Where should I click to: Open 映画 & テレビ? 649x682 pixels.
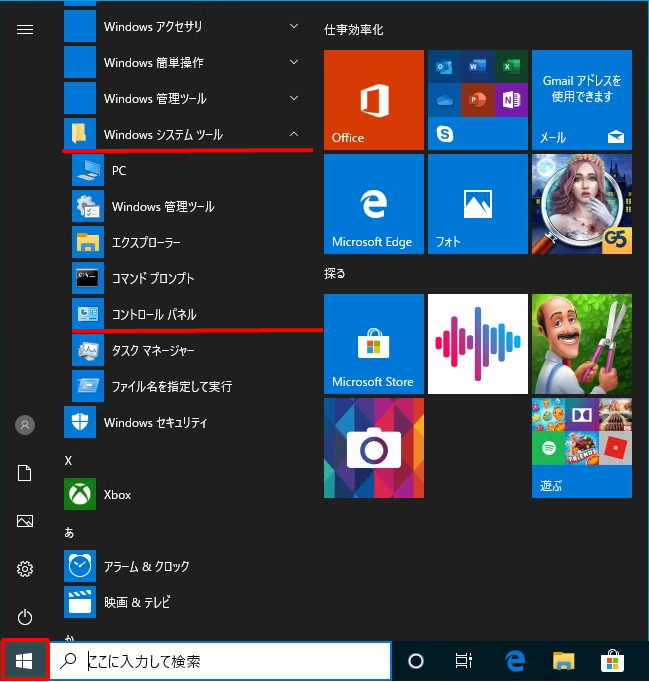pos(188,602)
